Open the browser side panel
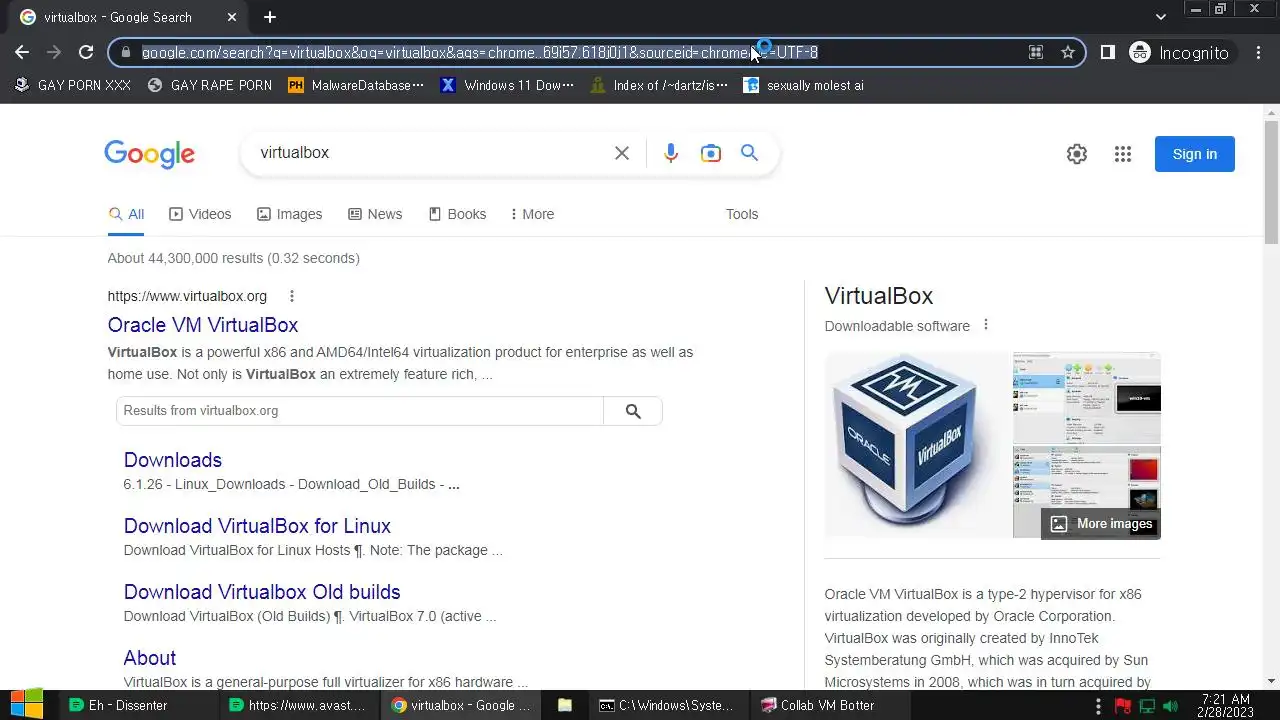The image size is (1280, 720). pos(1107,52)
